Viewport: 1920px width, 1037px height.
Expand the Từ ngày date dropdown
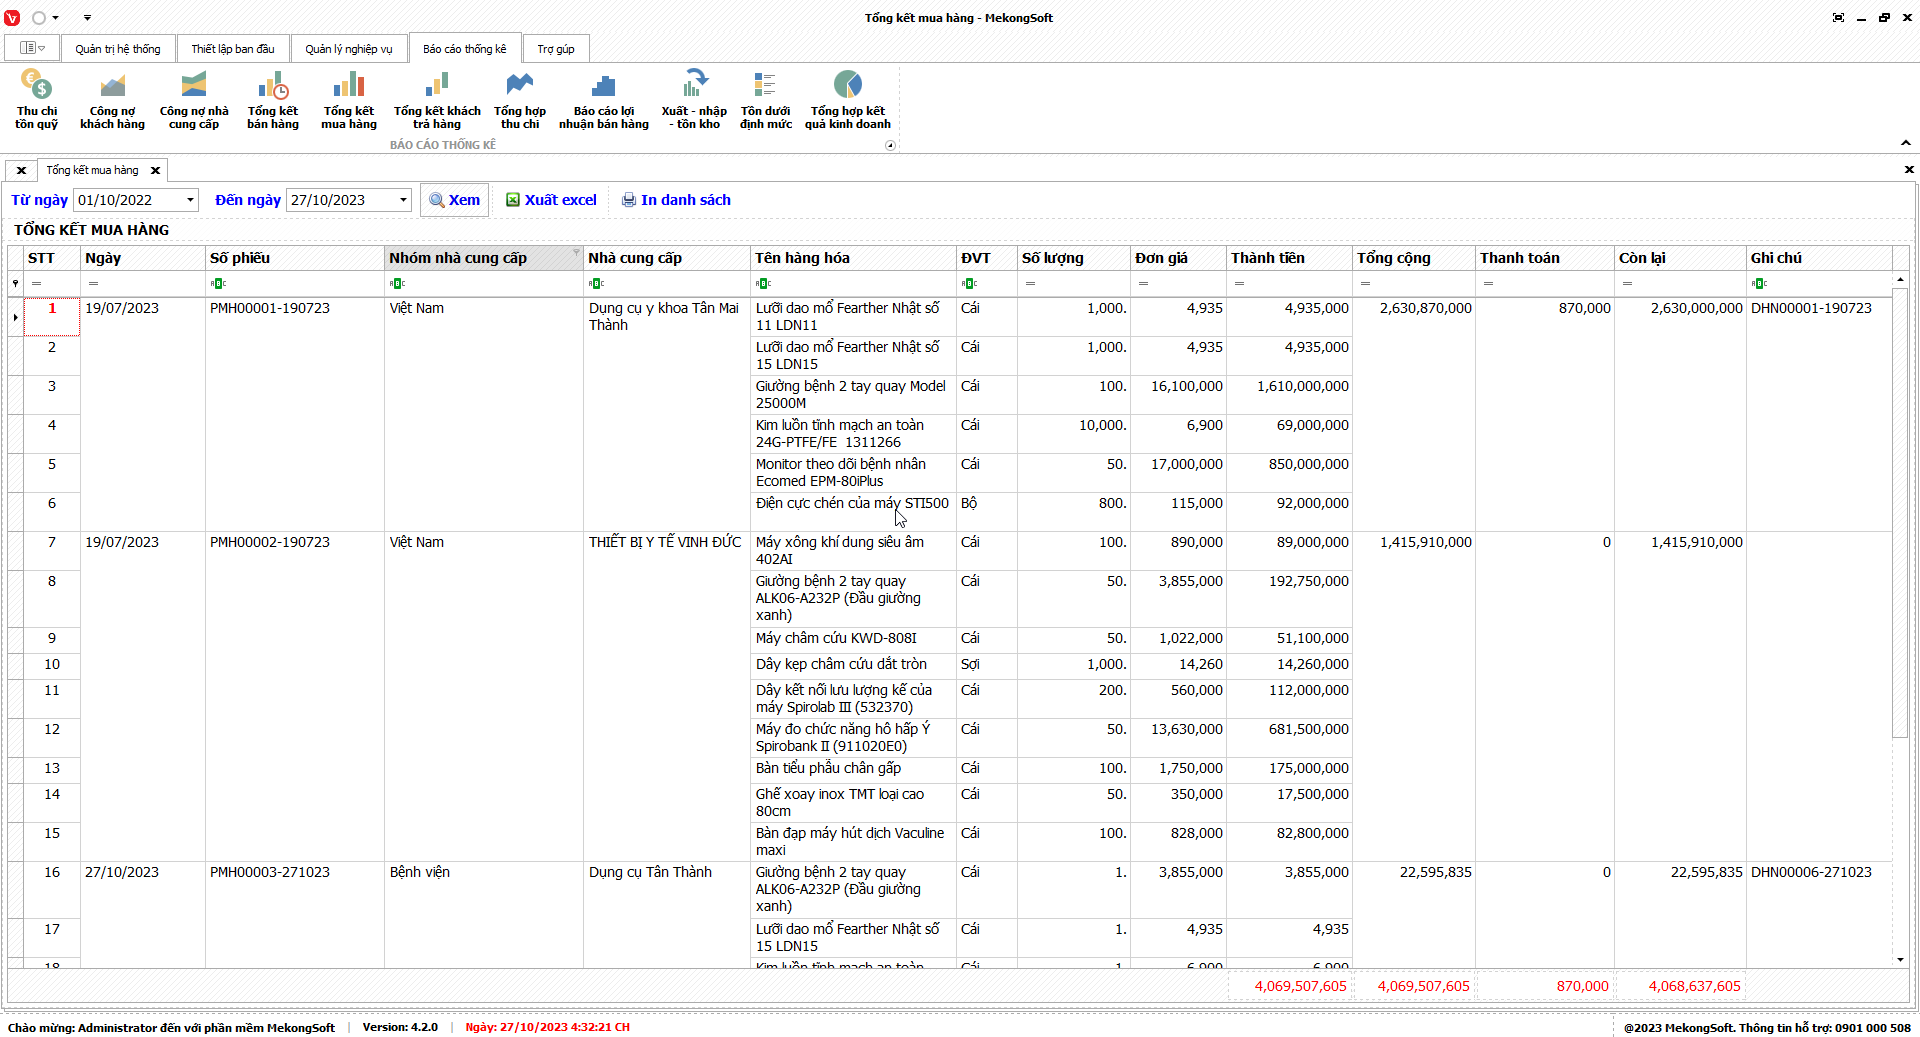[190, 200]
